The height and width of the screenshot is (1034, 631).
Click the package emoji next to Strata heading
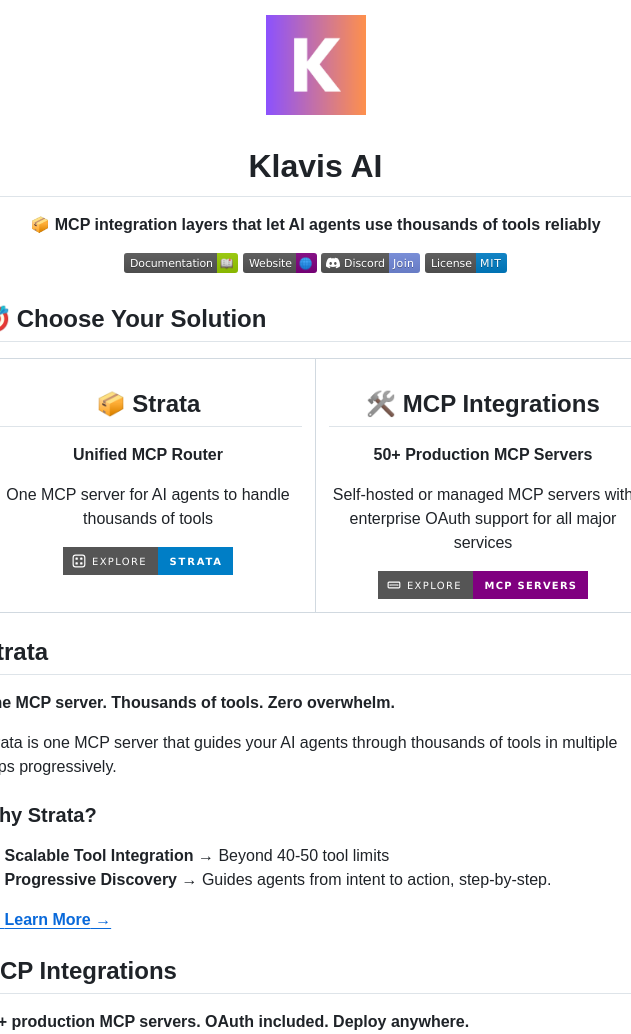[x=111, y=404]
